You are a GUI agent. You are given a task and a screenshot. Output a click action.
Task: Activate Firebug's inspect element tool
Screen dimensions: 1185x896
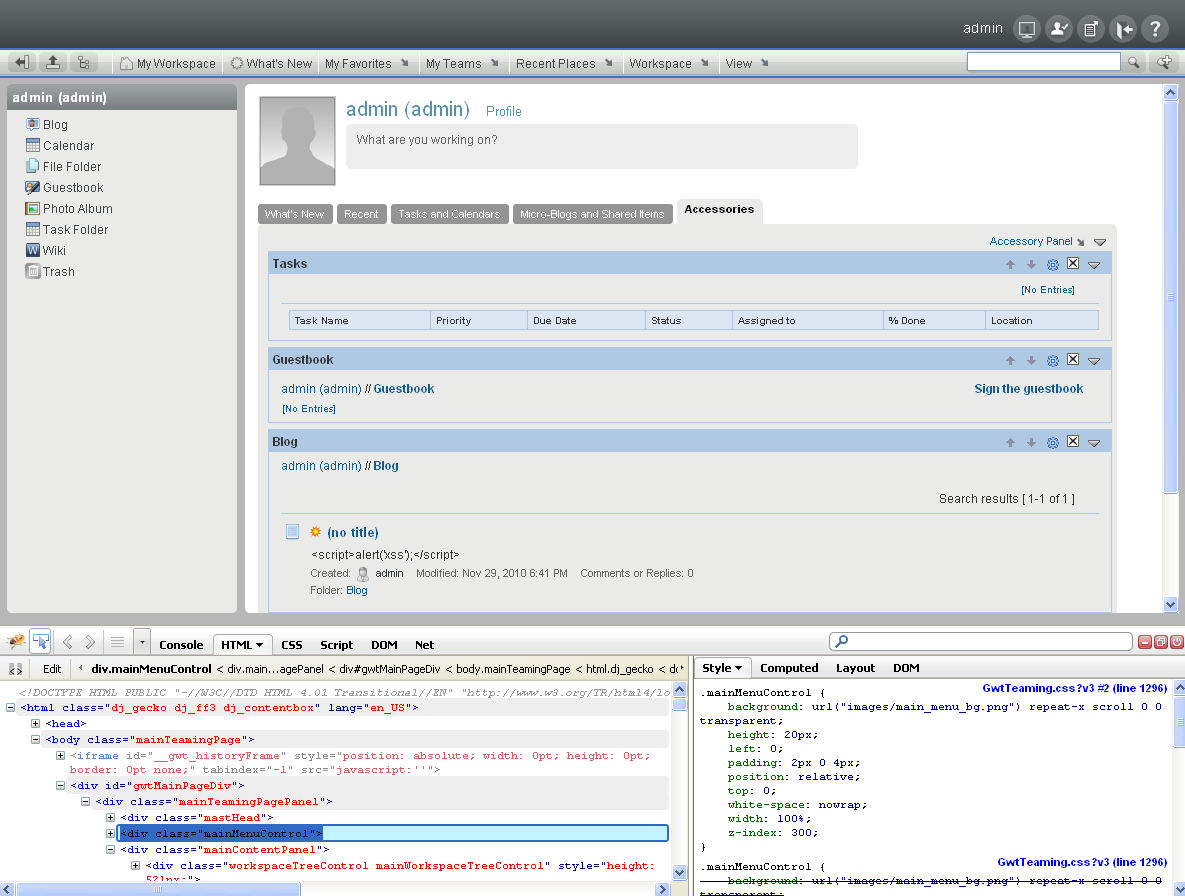41,642
